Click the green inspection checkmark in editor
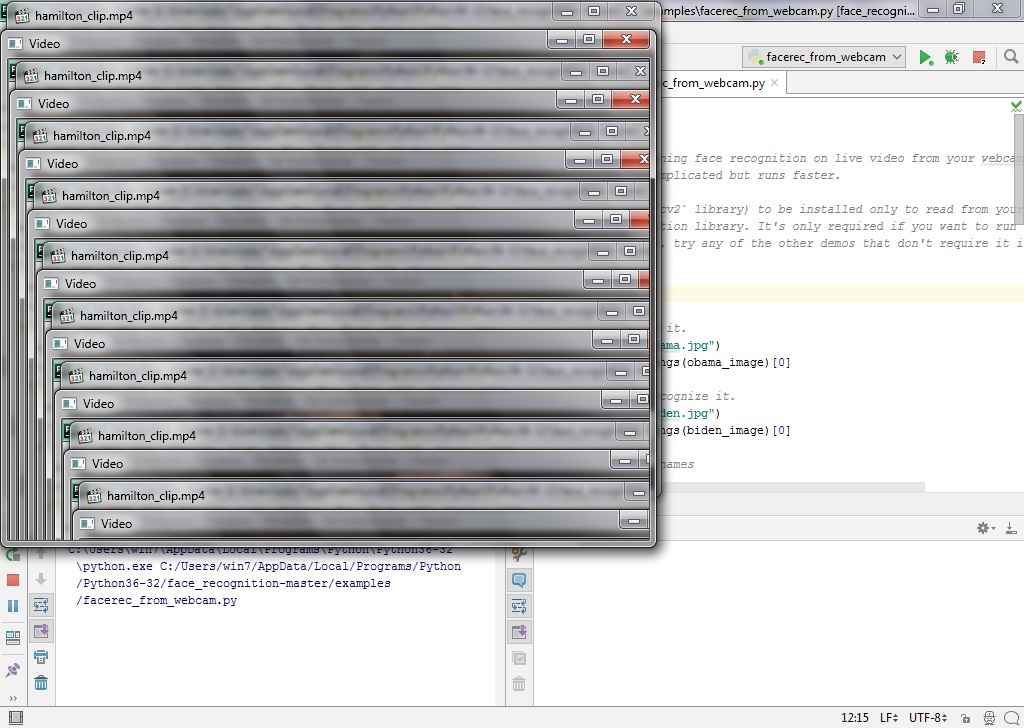Screen dimensions: 1024x728 tap(1016, 106)
